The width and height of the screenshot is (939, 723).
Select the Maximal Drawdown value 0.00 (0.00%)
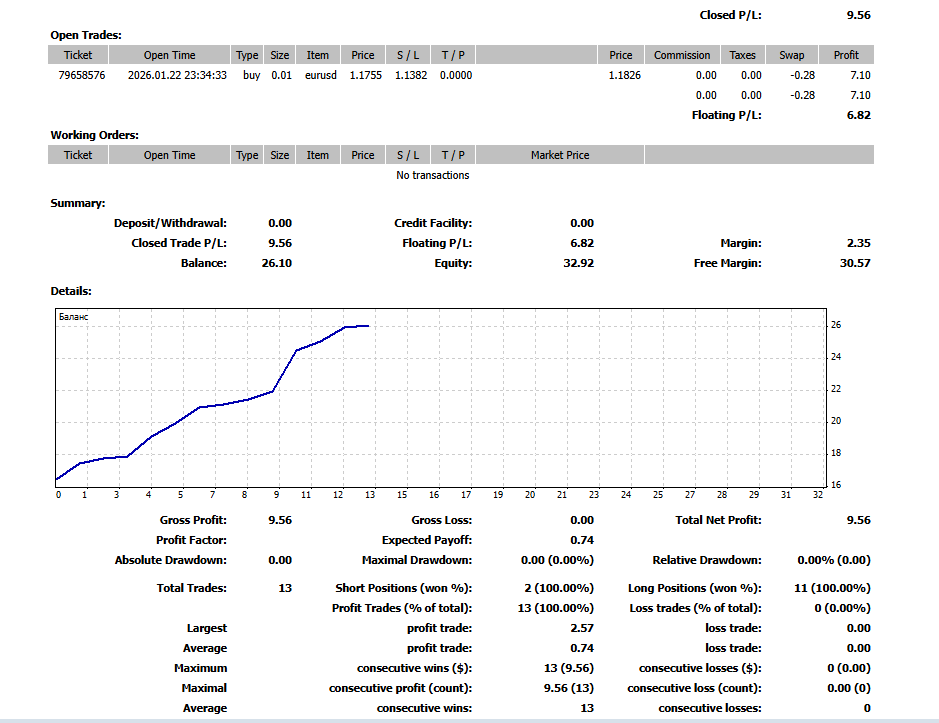[558, 560]
